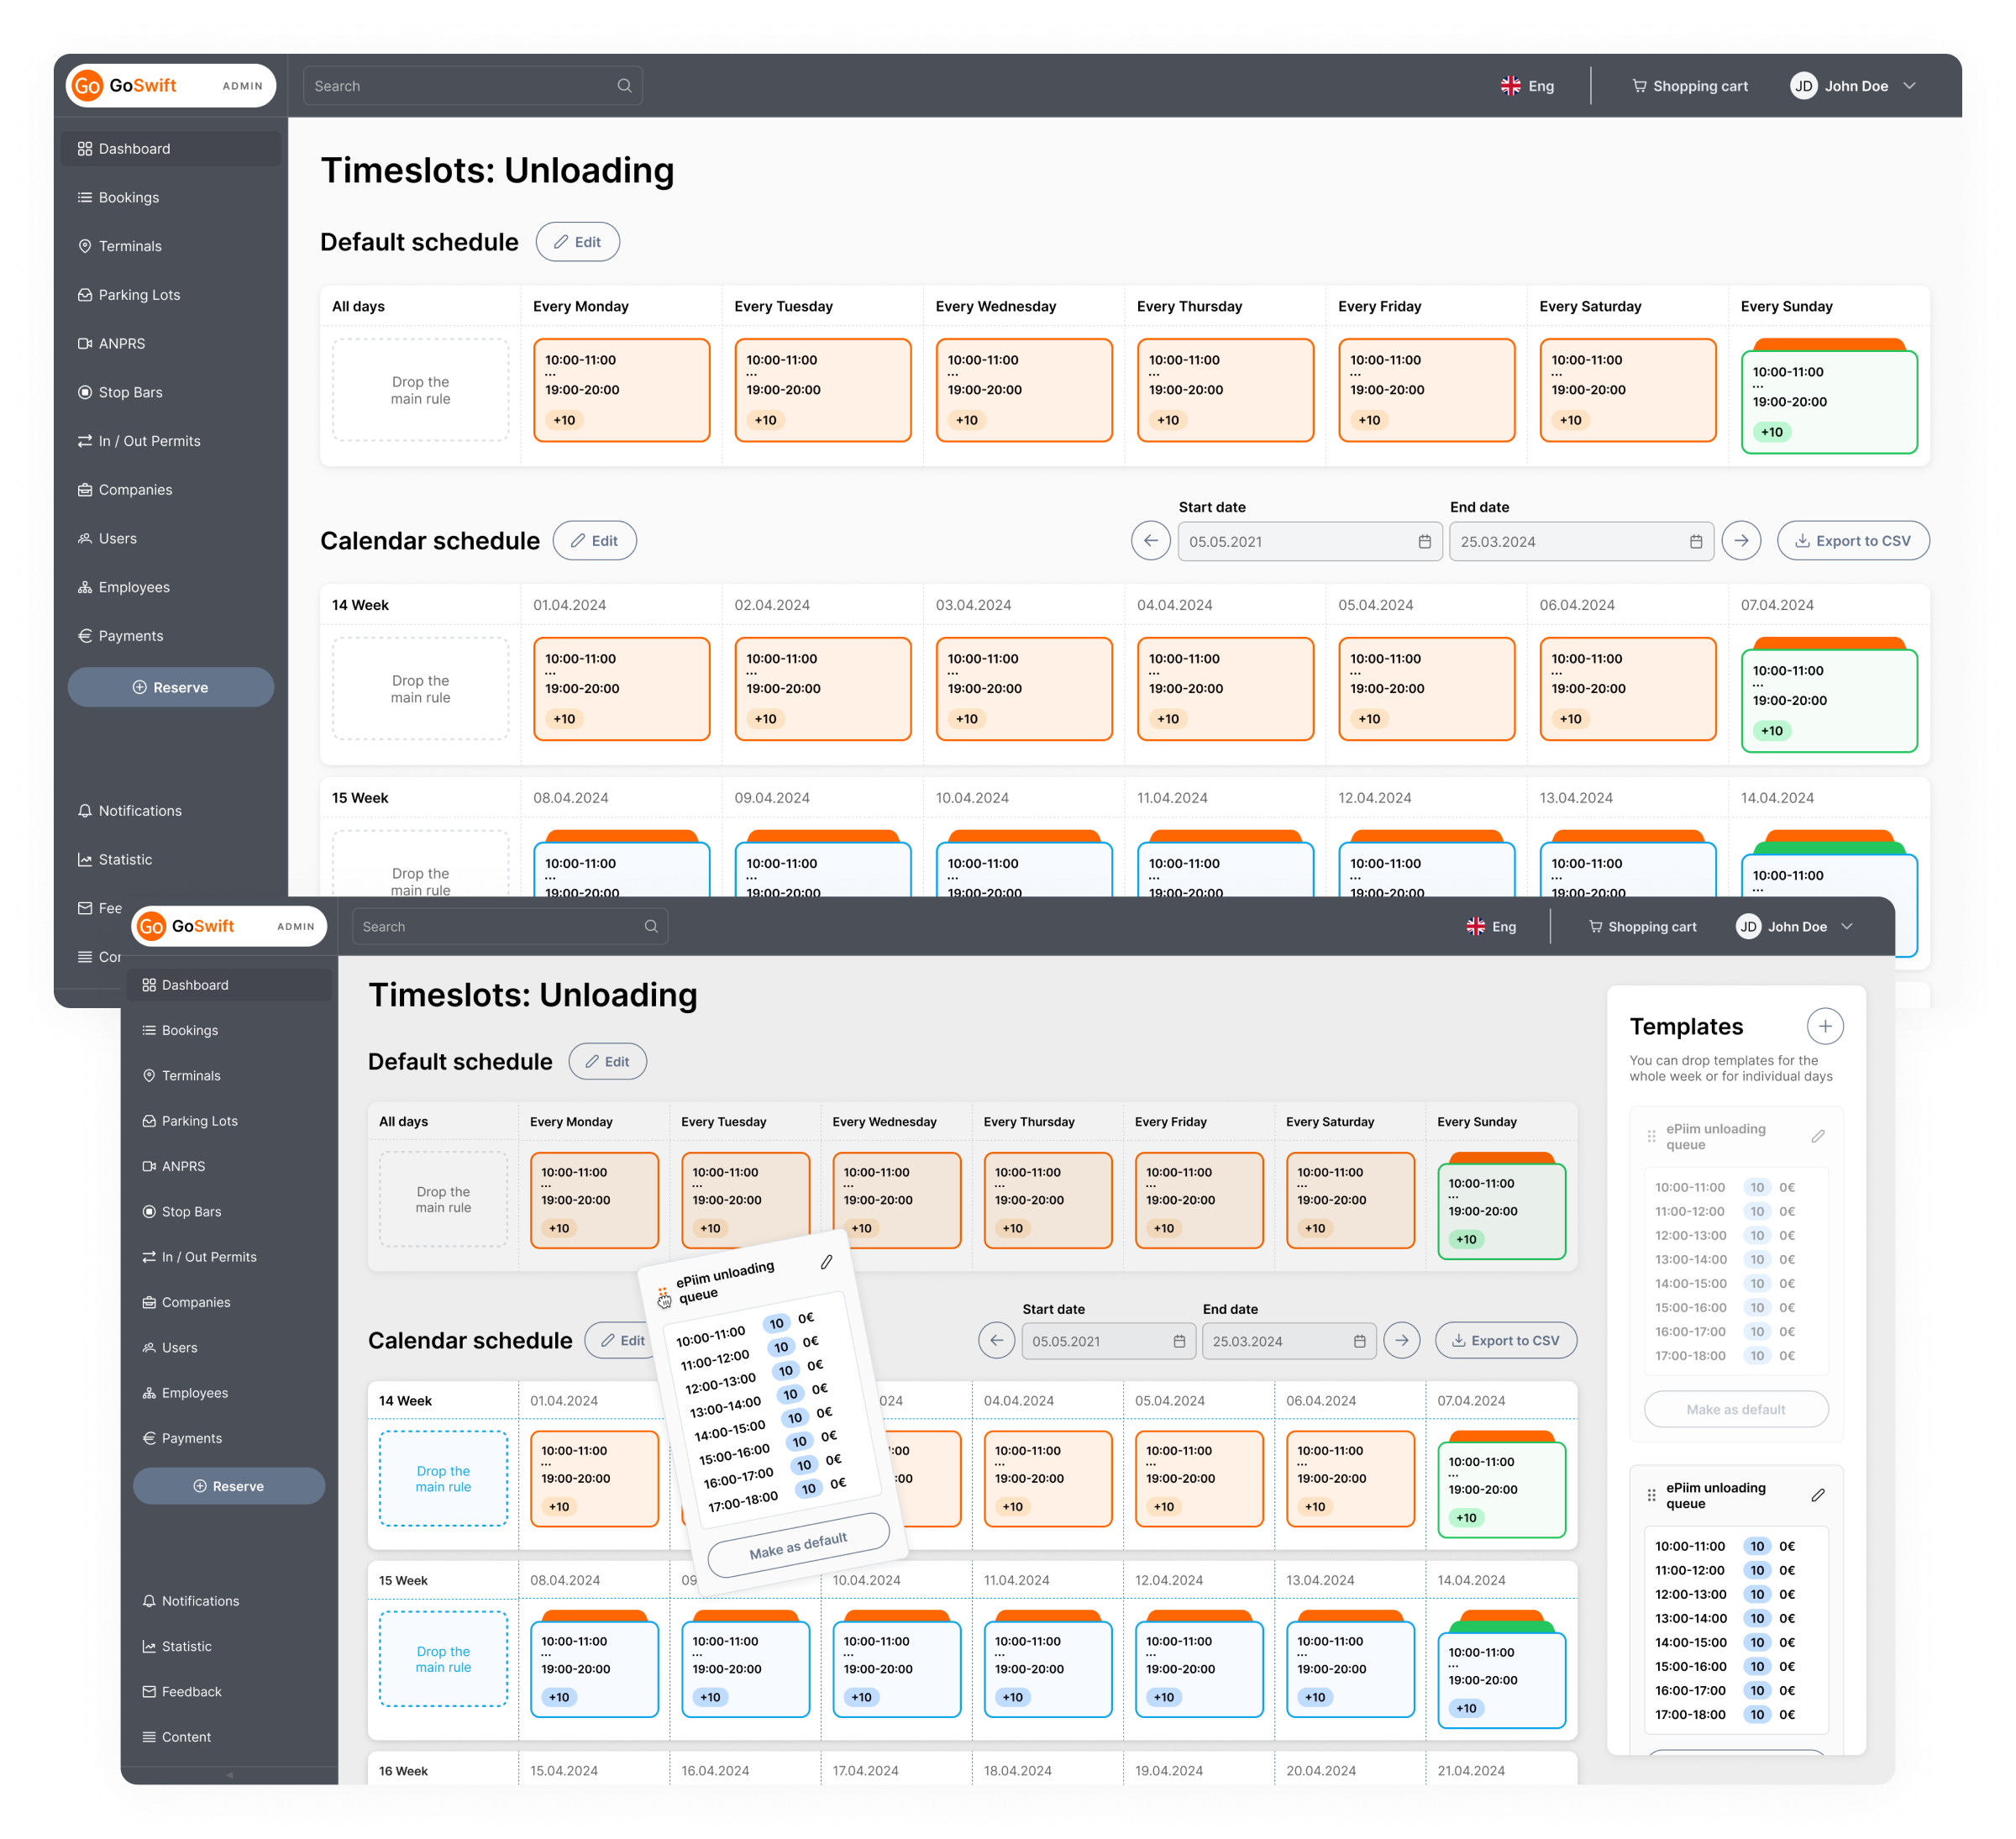
Task: Open Payments icon in front window sidebar
Action: [x=149, y=1438]
